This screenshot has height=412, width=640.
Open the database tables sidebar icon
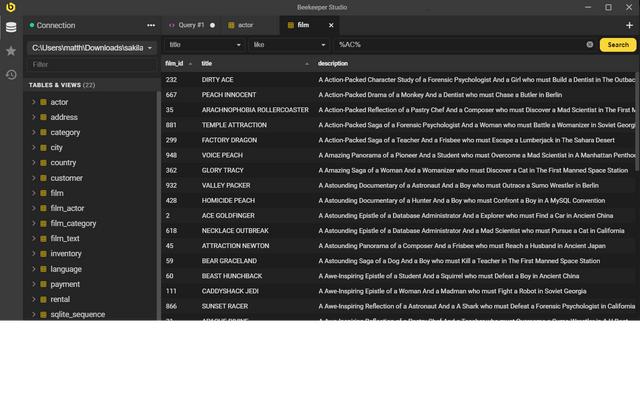pyautogui.click(x=11, y=27)
